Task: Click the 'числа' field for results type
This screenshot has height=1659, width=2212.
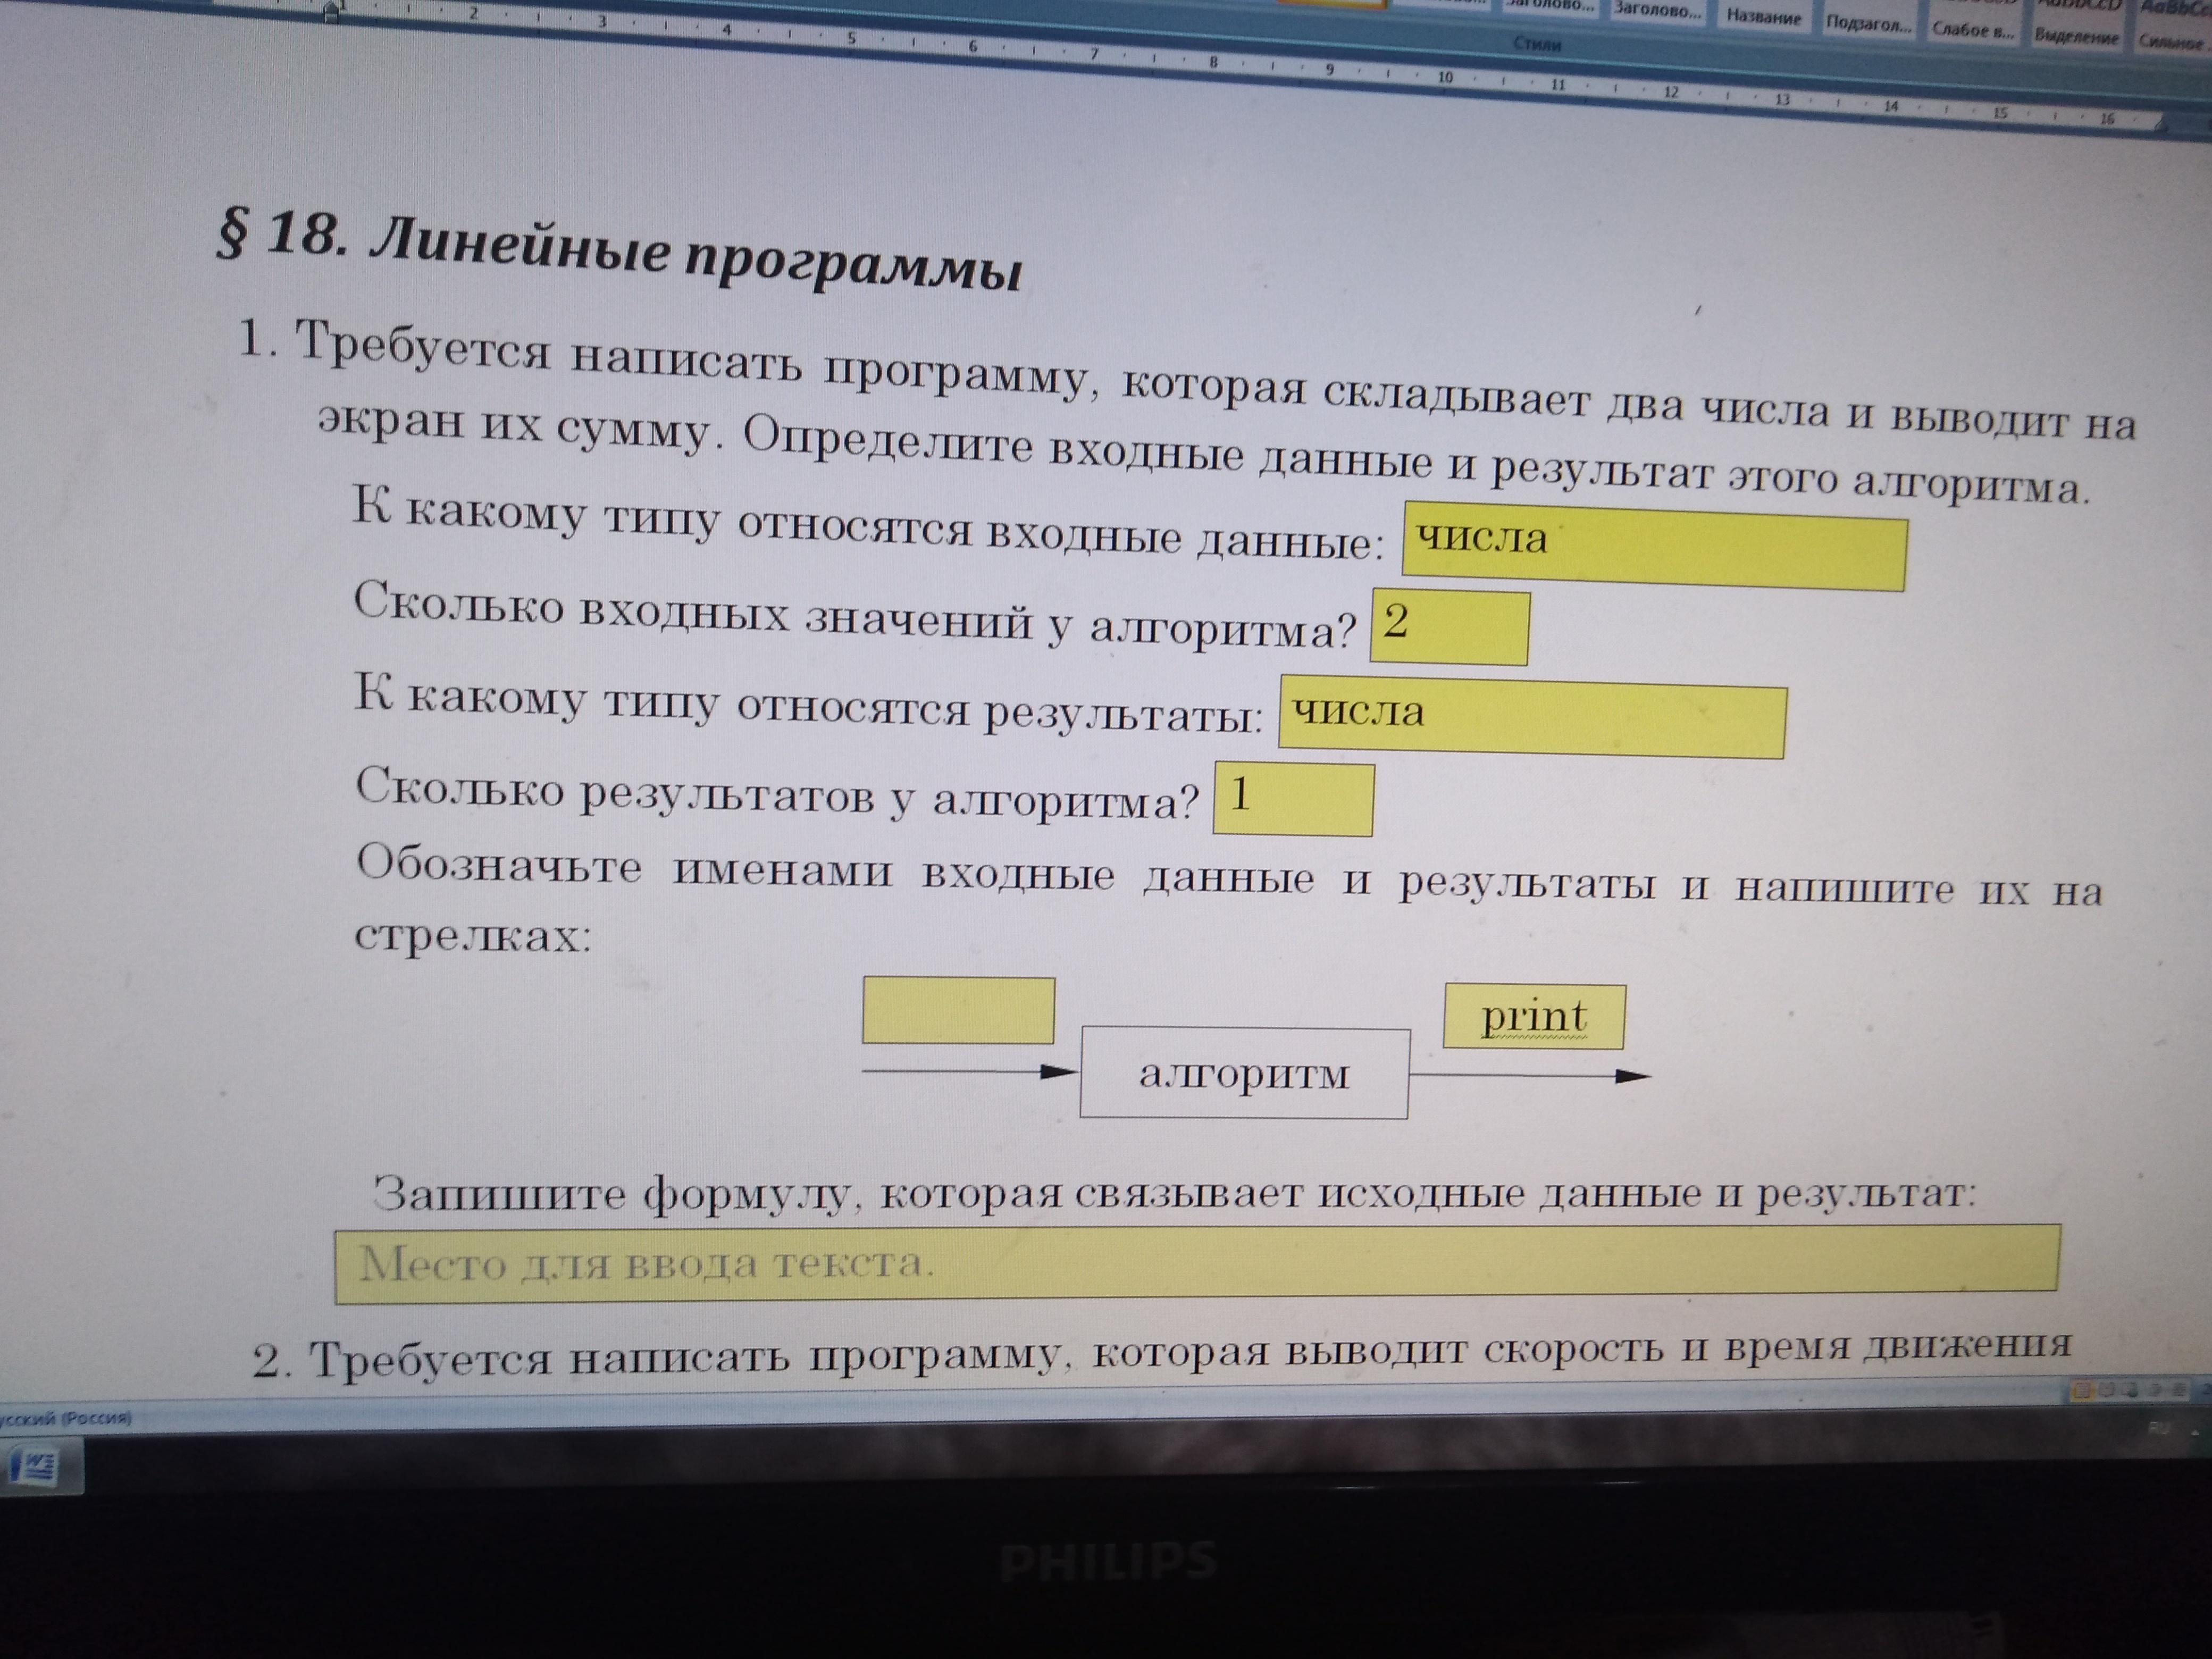Action: [x=1532, y=718]
